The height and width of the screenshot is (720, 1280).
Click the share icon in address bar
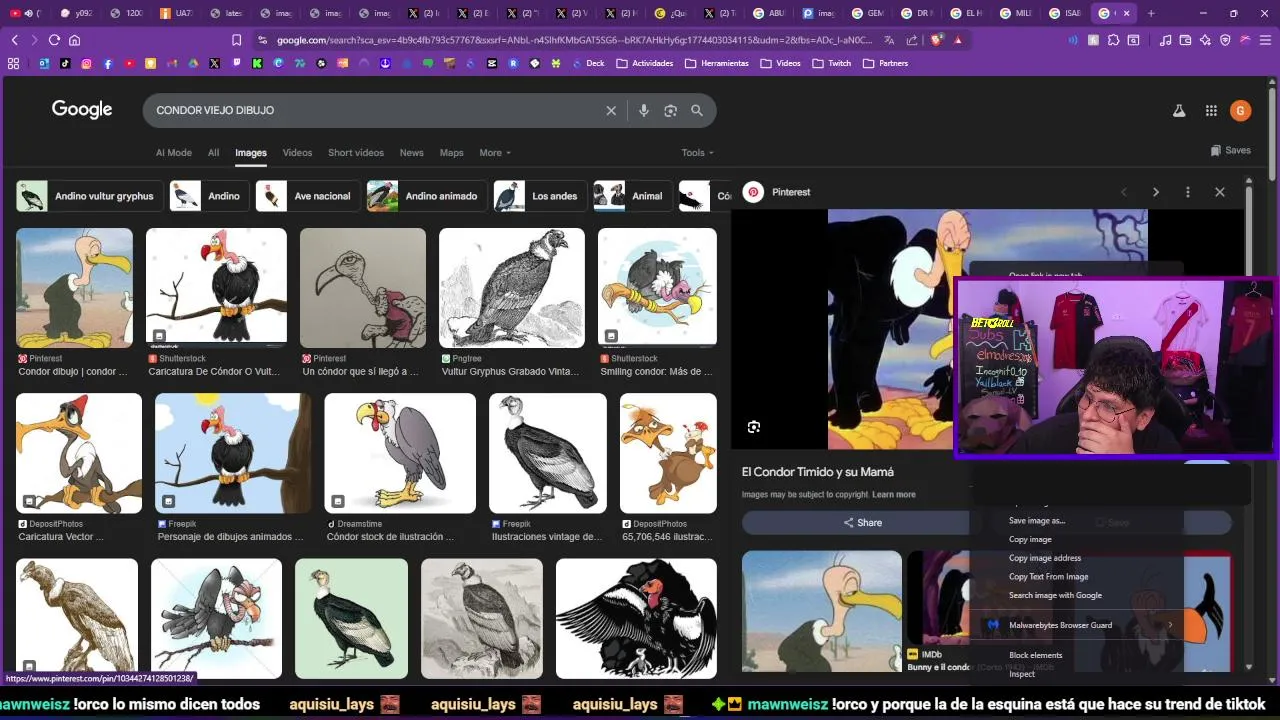coord(912,40)
